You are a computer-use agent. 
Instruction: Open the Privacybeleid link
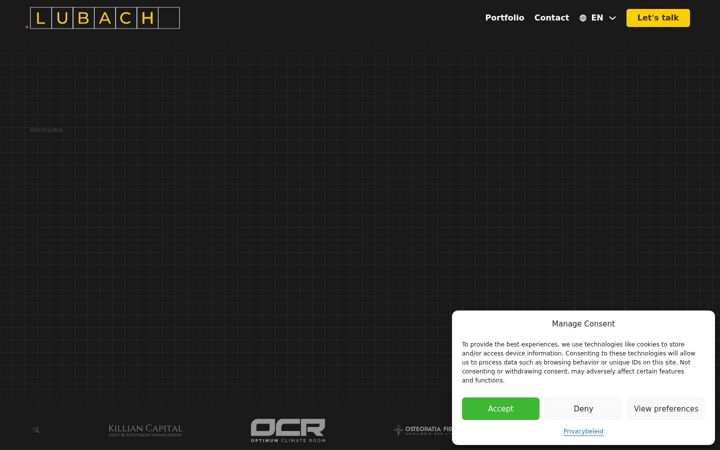583,431
